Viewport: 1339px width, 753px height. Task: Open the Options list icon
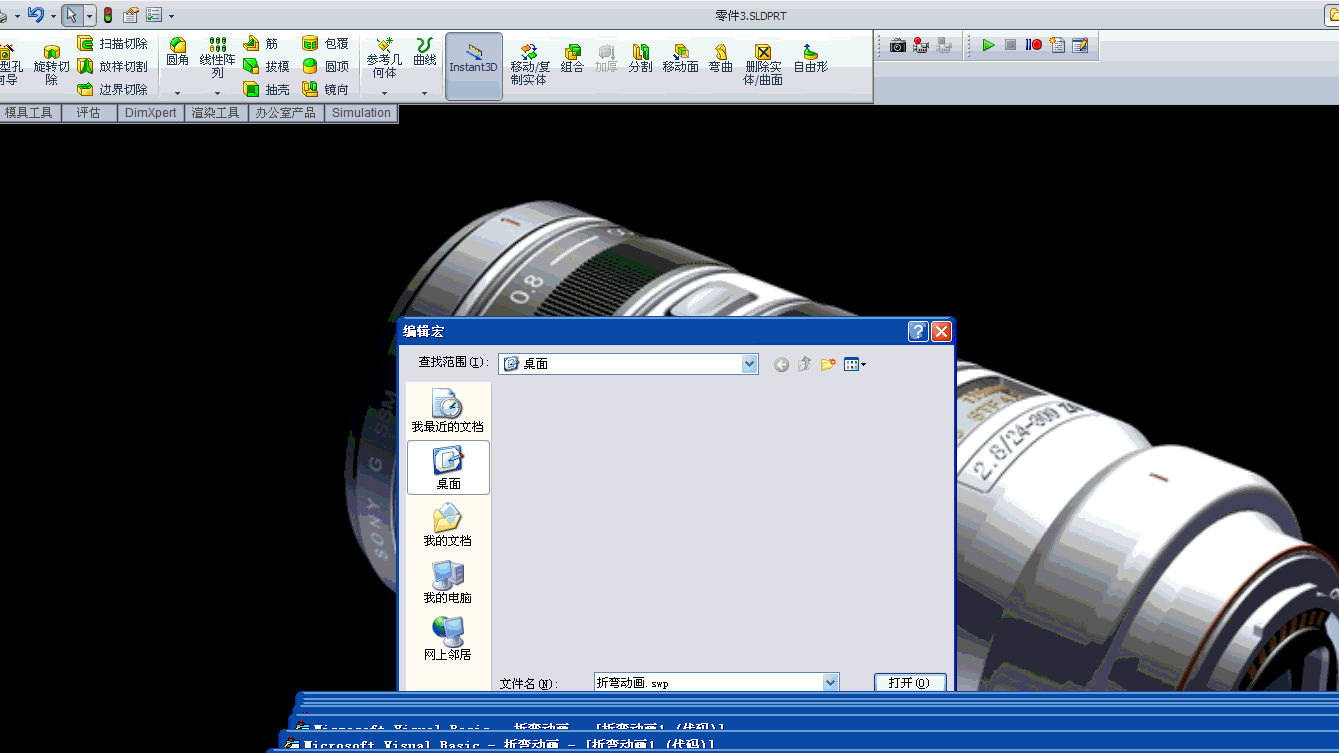click(154, 15)
